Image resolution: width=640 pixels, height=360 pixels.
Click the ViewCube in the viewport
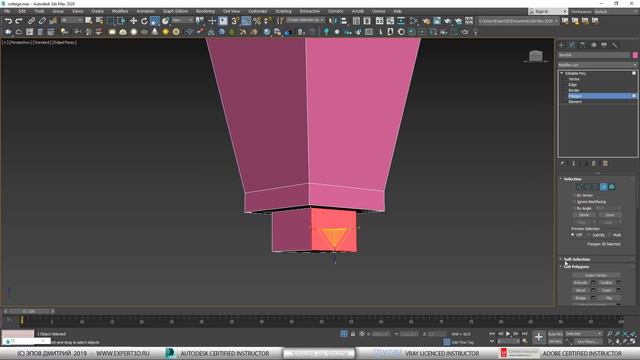[536, 56]
